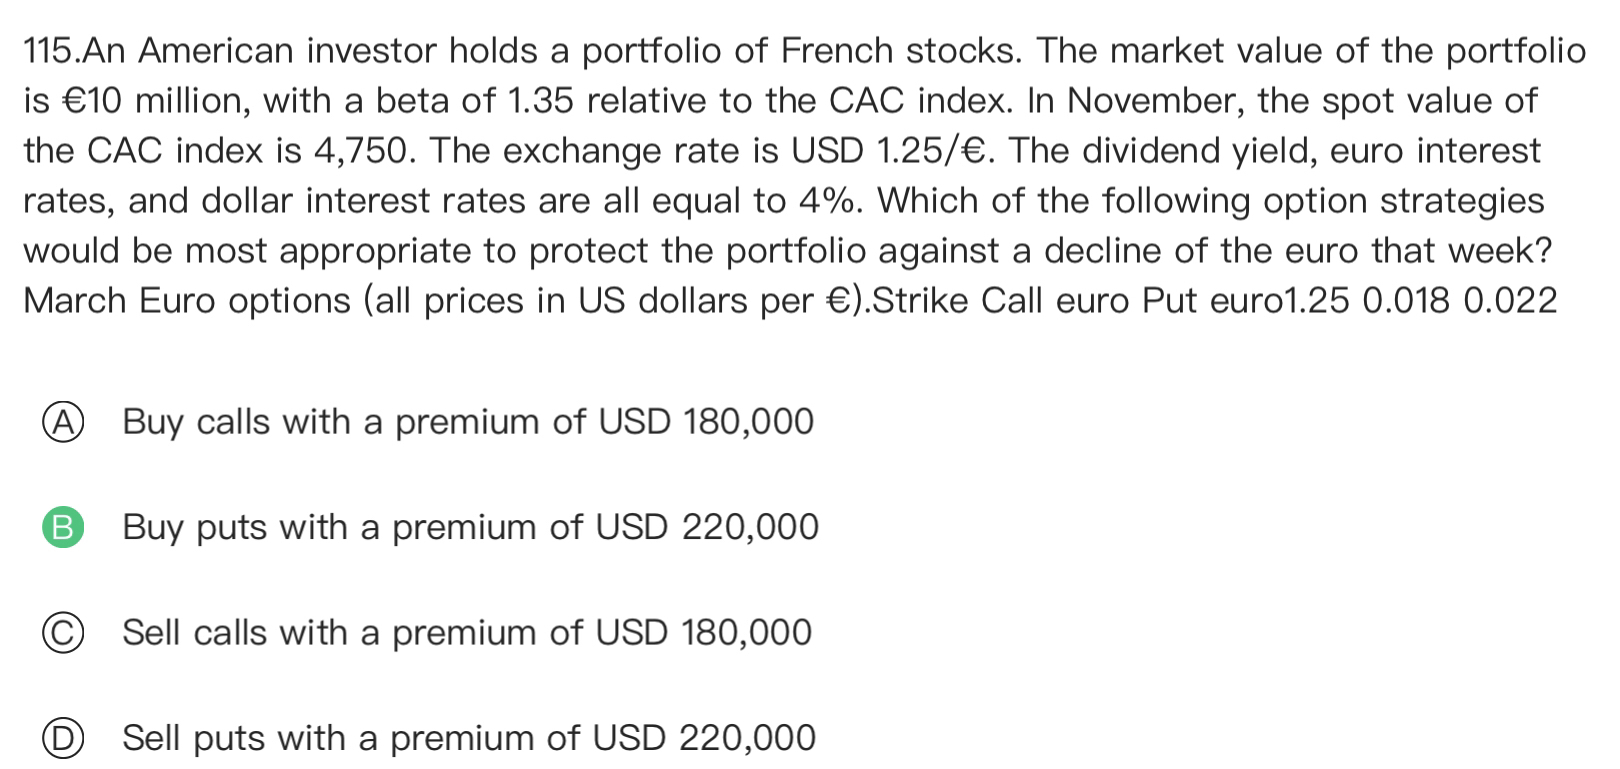Screen dimensions: 1620x769
Task: Select option D radio button
Action: click(x=62, y=739)
